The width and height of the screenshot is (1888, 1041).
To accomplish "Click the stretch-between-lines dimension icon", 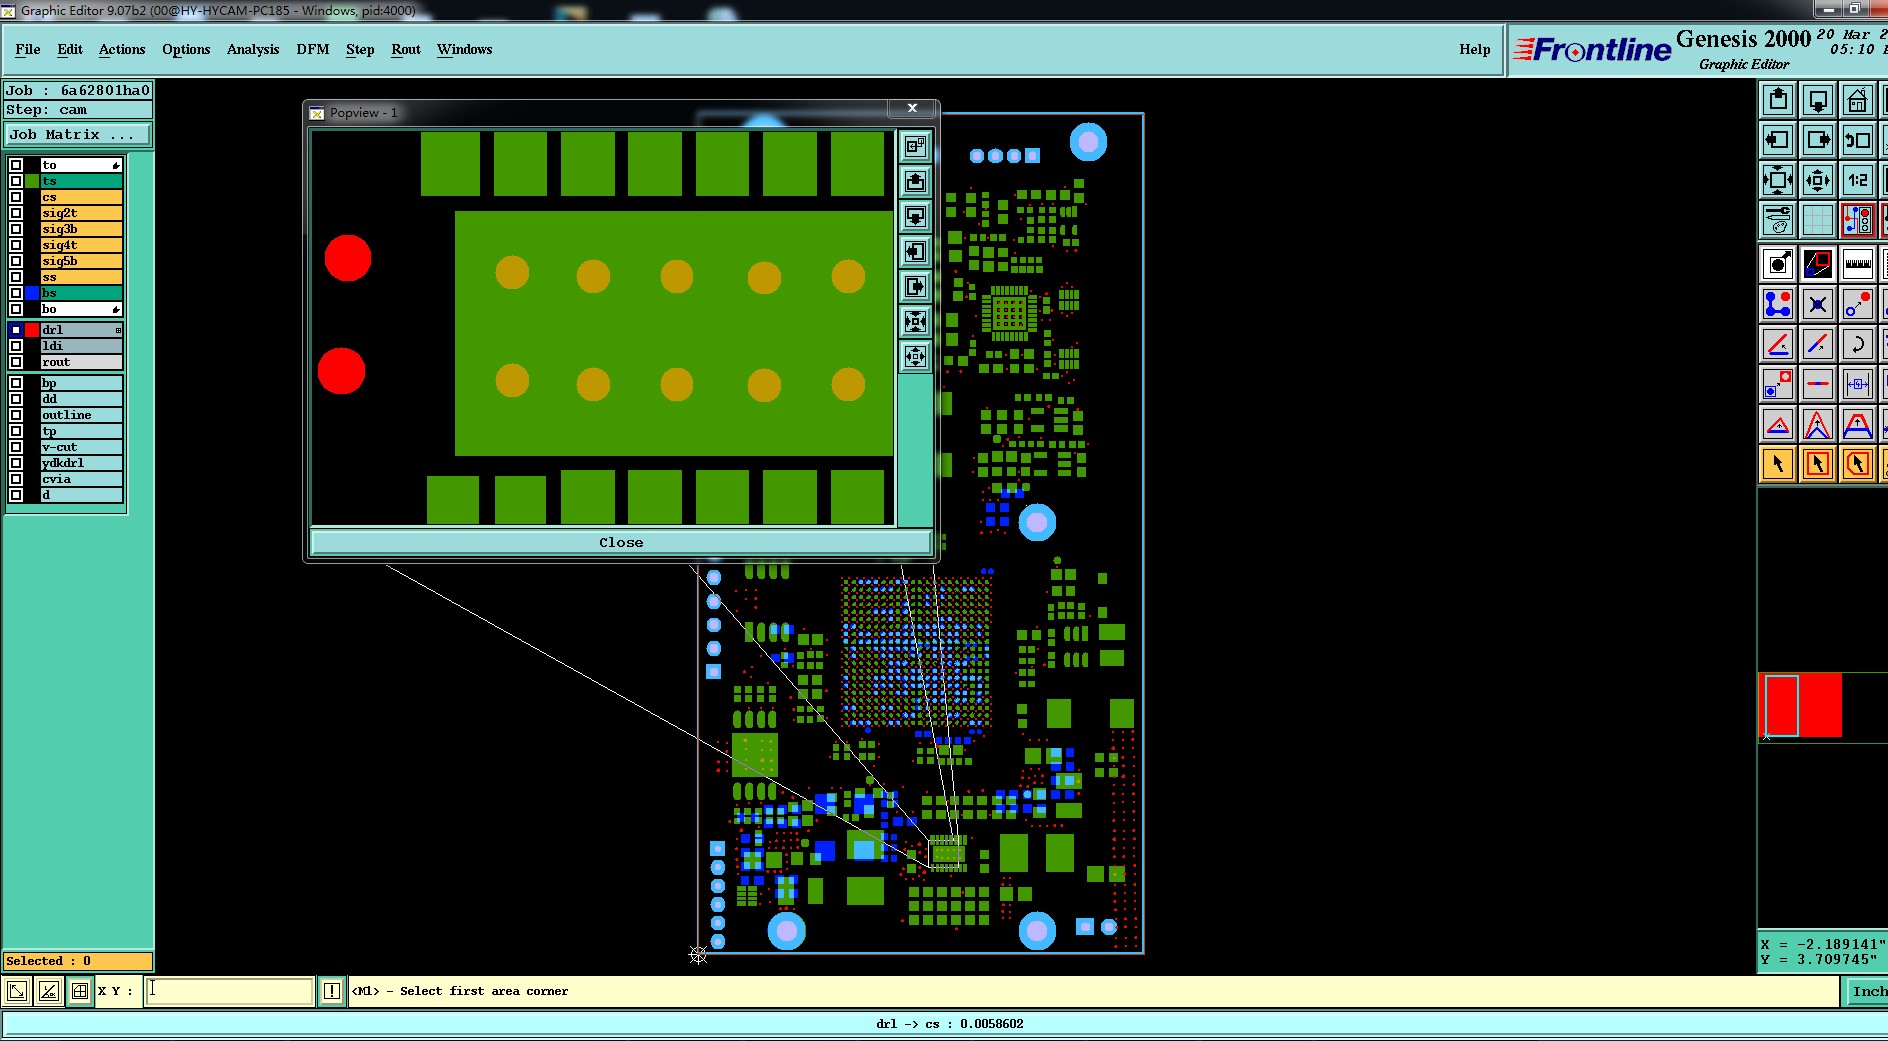I will click(x=1858, y=384).
